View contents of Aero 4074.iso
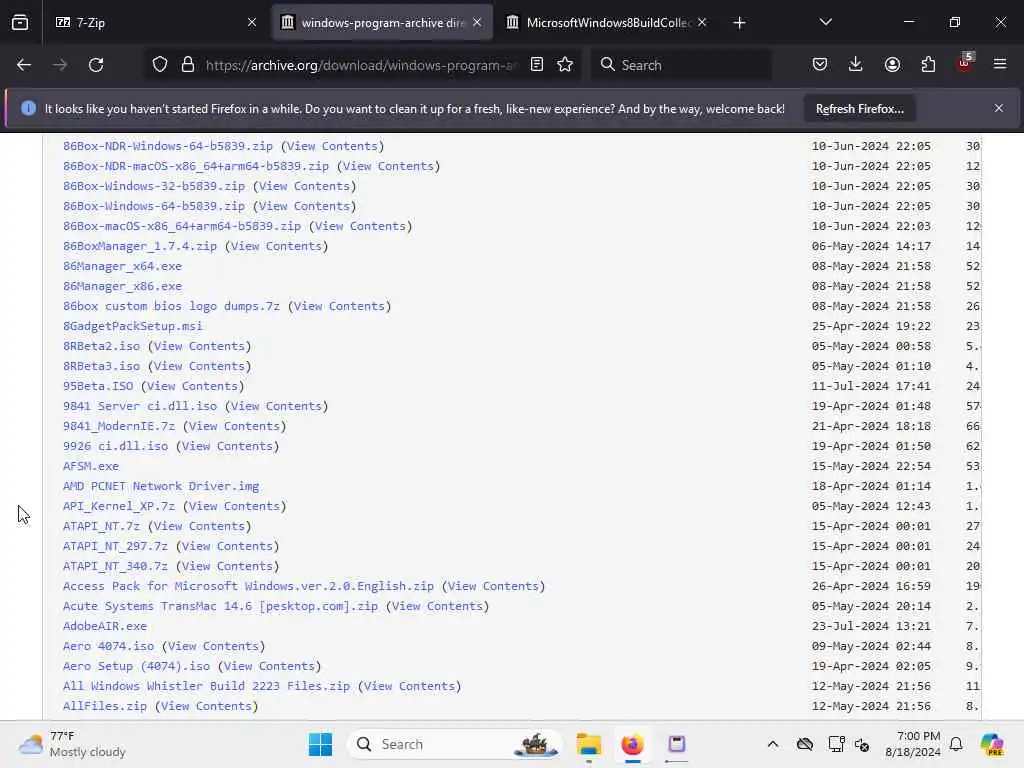Image resolution: width=1024 pixels, height=768 pixels. [214, 647]
